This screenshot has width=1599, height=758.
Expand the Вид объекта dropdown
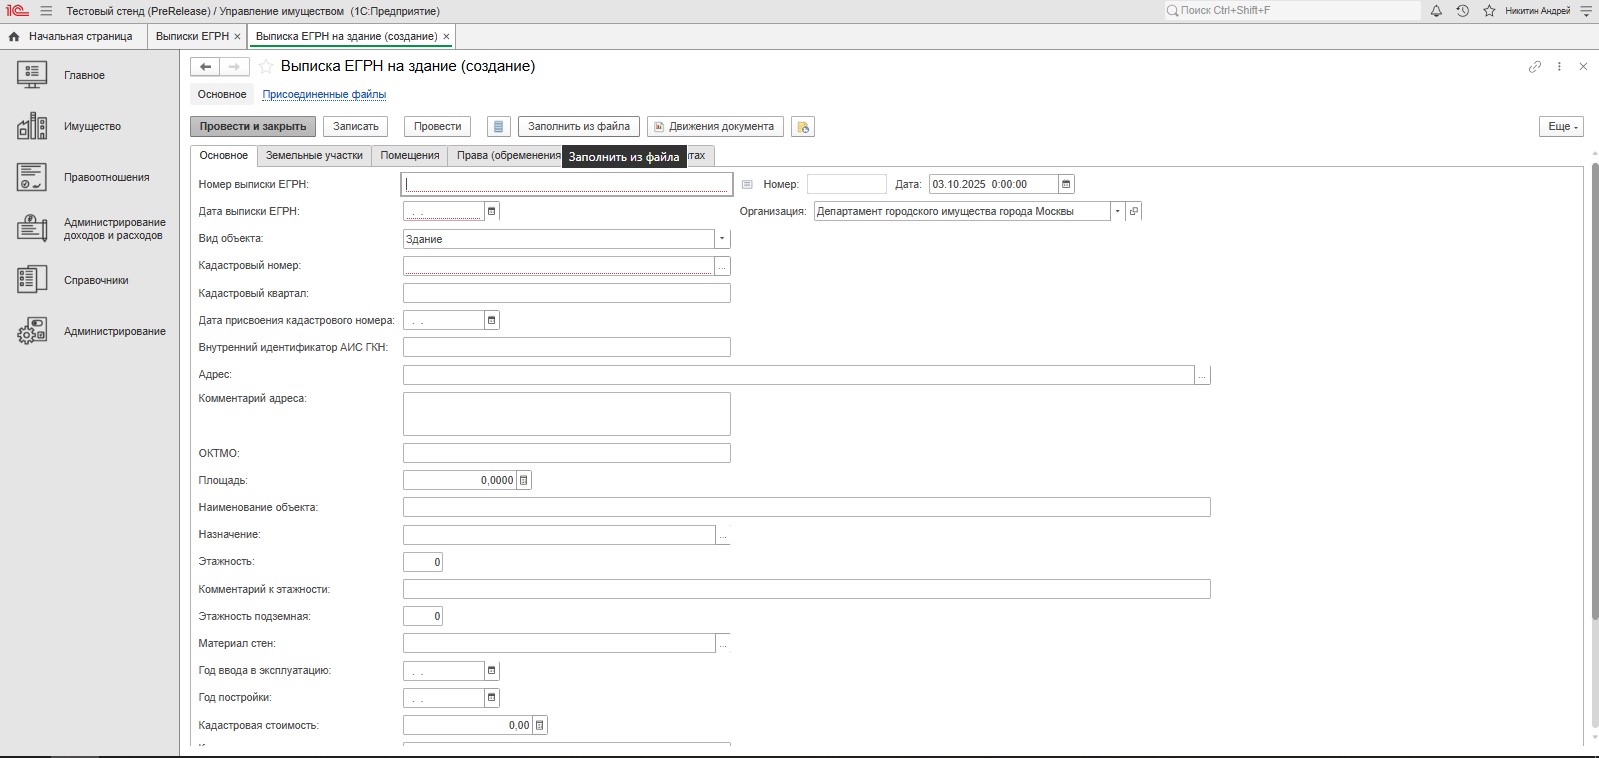tap(722, 239)
